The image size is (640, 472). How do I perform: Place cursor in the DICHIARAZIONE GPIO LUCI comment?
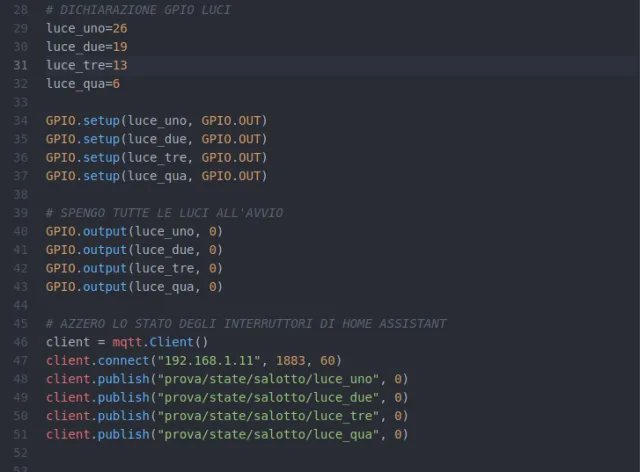[138, 9]
